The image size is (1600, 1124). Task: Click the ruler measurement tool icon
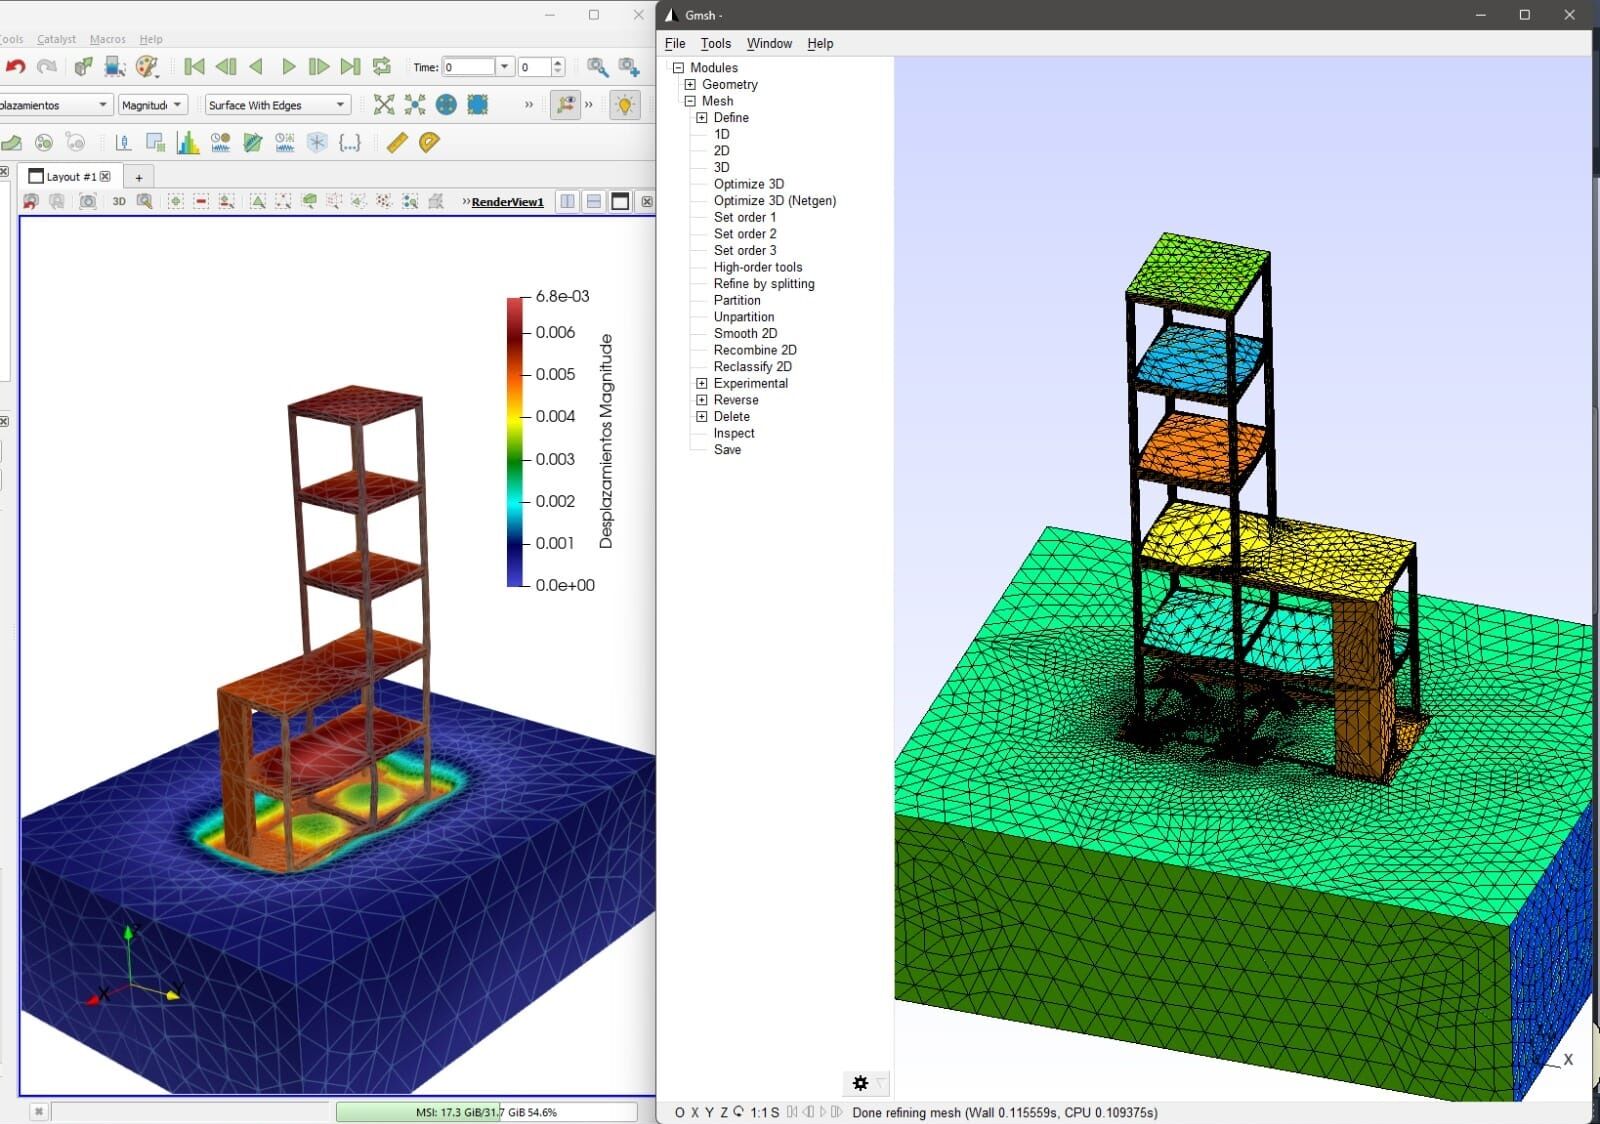[397, 143]
